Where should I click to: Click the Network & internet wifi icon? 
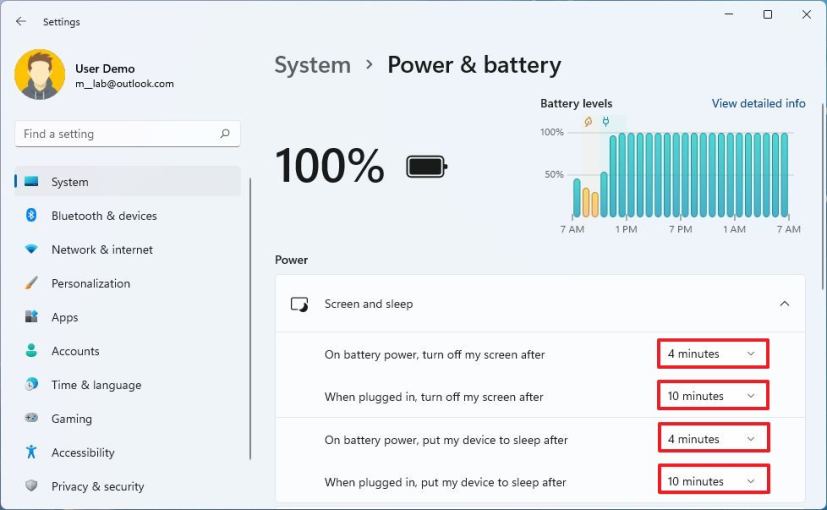tap(31, 249)
